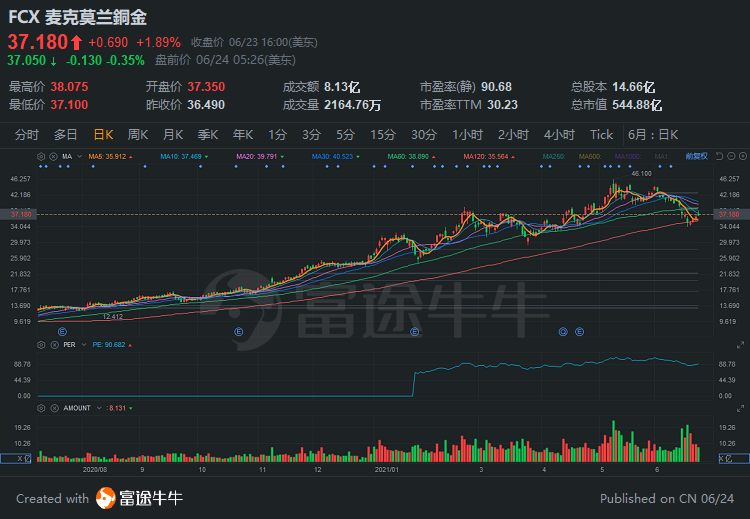
Task: Maximize the PER panel via expand arrows
Action: click(x=740, y=345)
